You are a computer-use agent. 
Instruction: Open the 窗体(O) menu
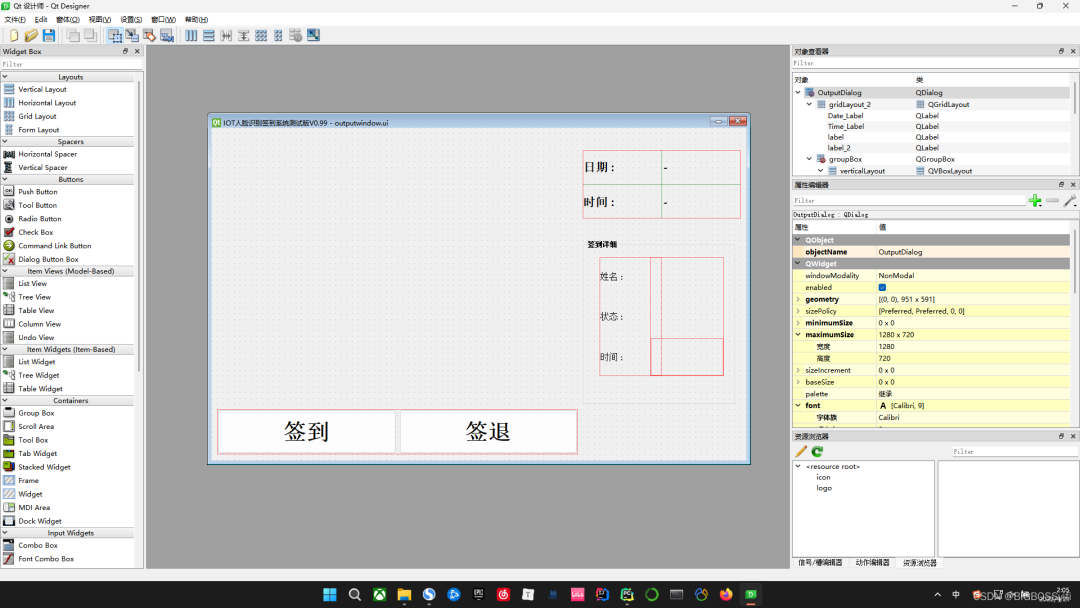(x=68, y=19)
